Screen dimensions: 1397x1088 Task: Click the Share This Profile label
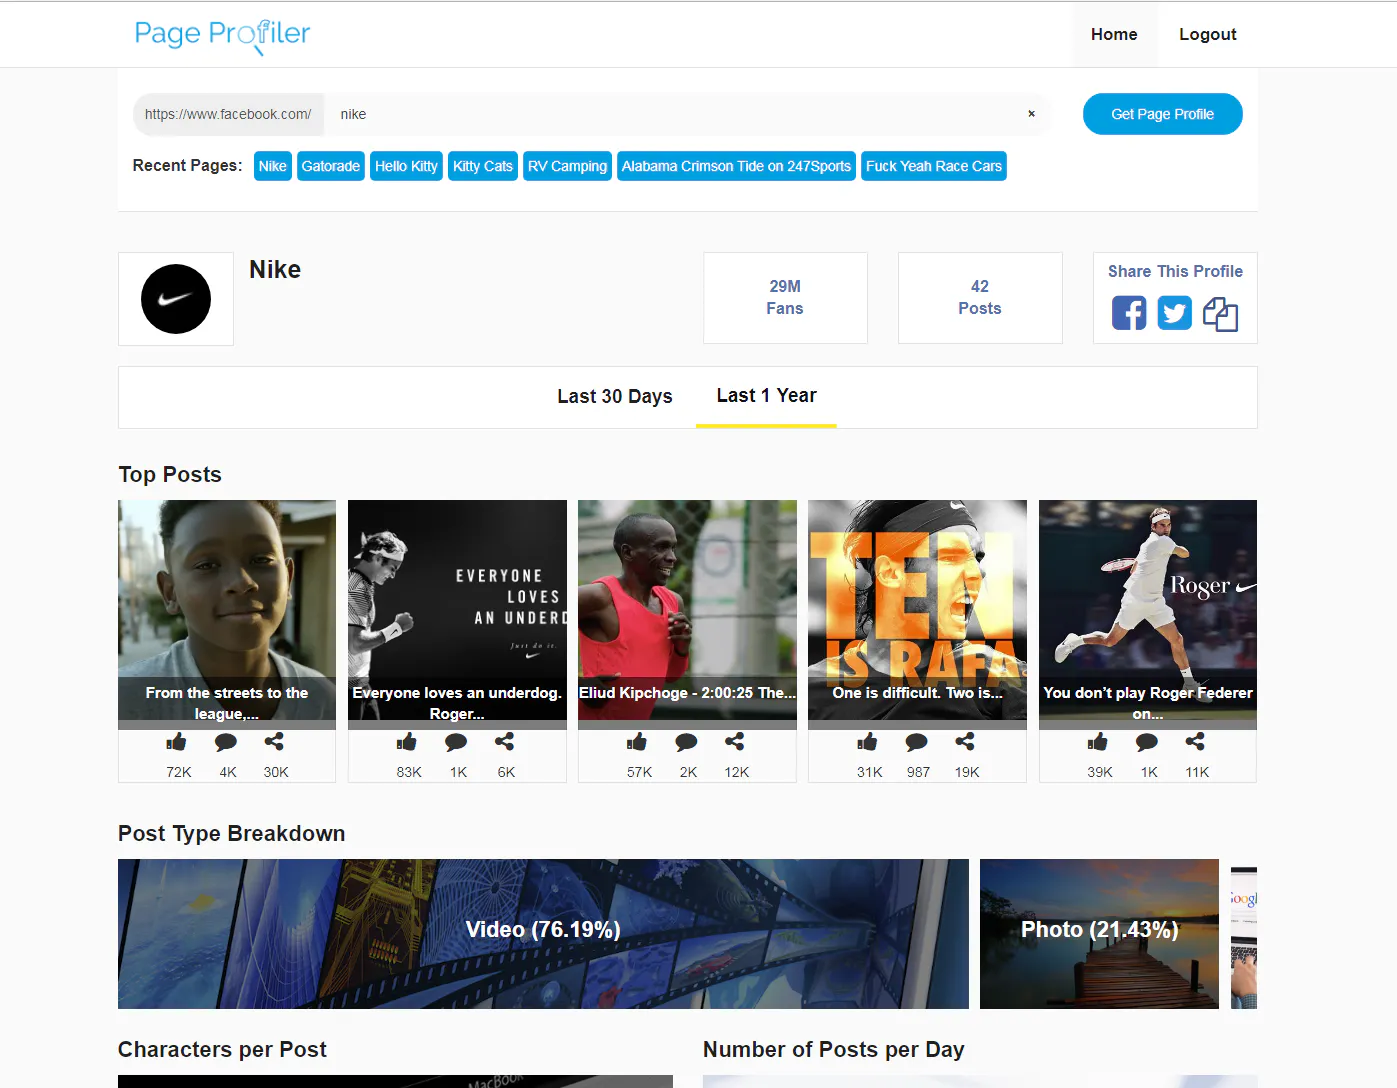click(1175, 271)
